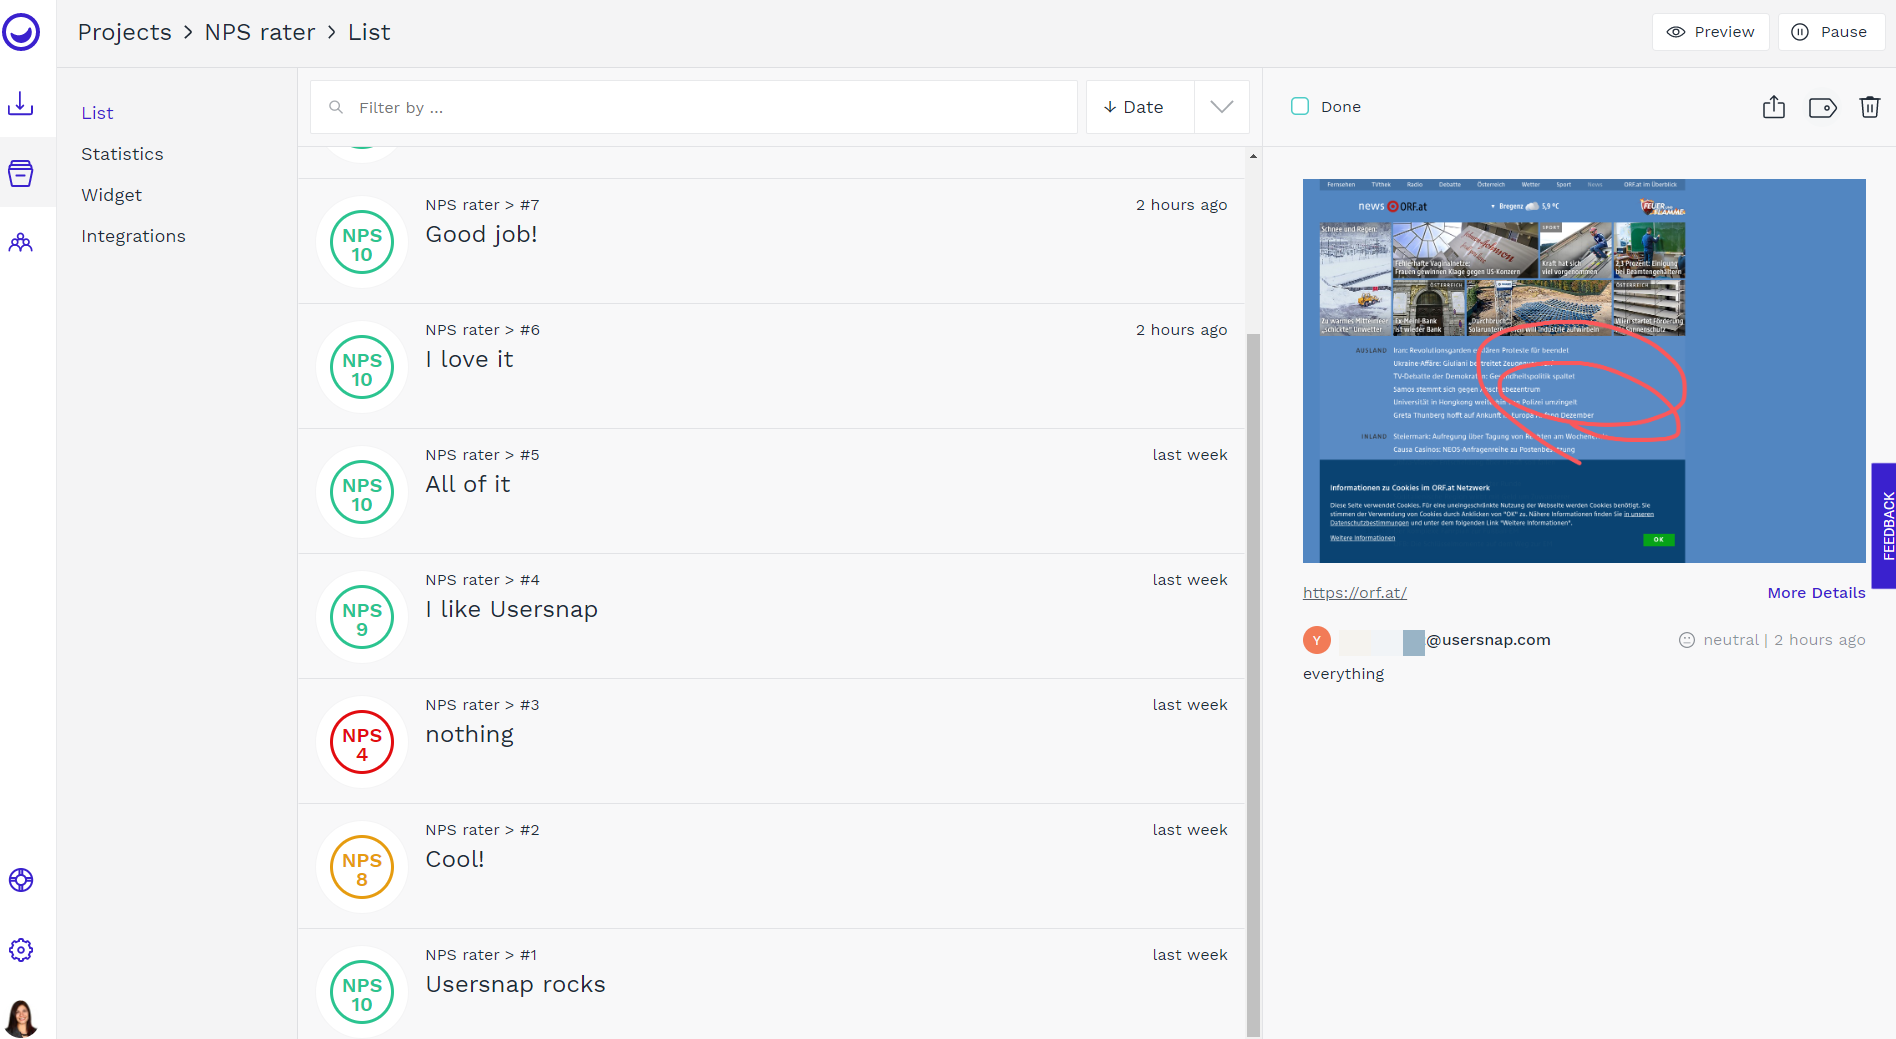Click the share/export icon

click(x=1774, y=107)
